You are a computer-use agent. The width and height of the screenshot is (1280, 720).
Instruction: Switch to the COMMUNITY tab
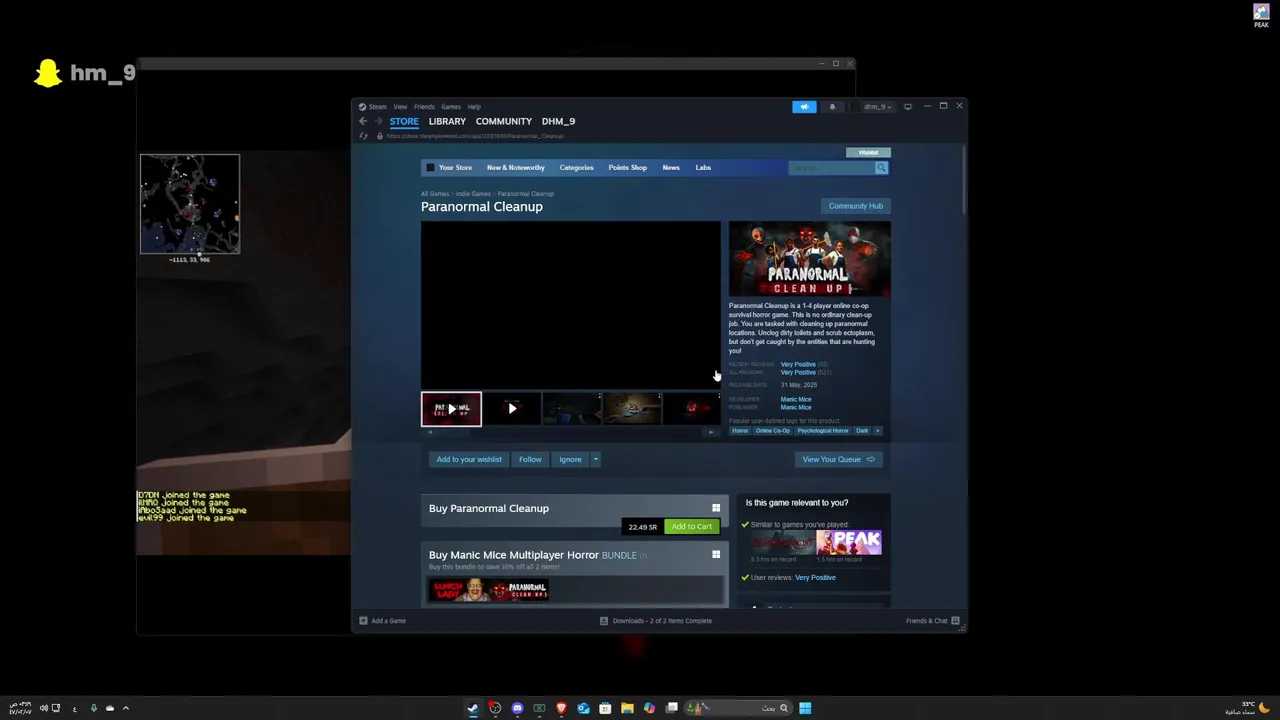504,121
